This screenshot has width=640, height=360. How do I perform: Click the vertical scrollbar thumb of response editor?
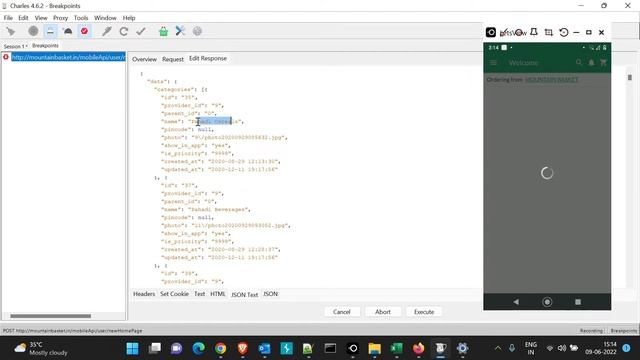630,77
